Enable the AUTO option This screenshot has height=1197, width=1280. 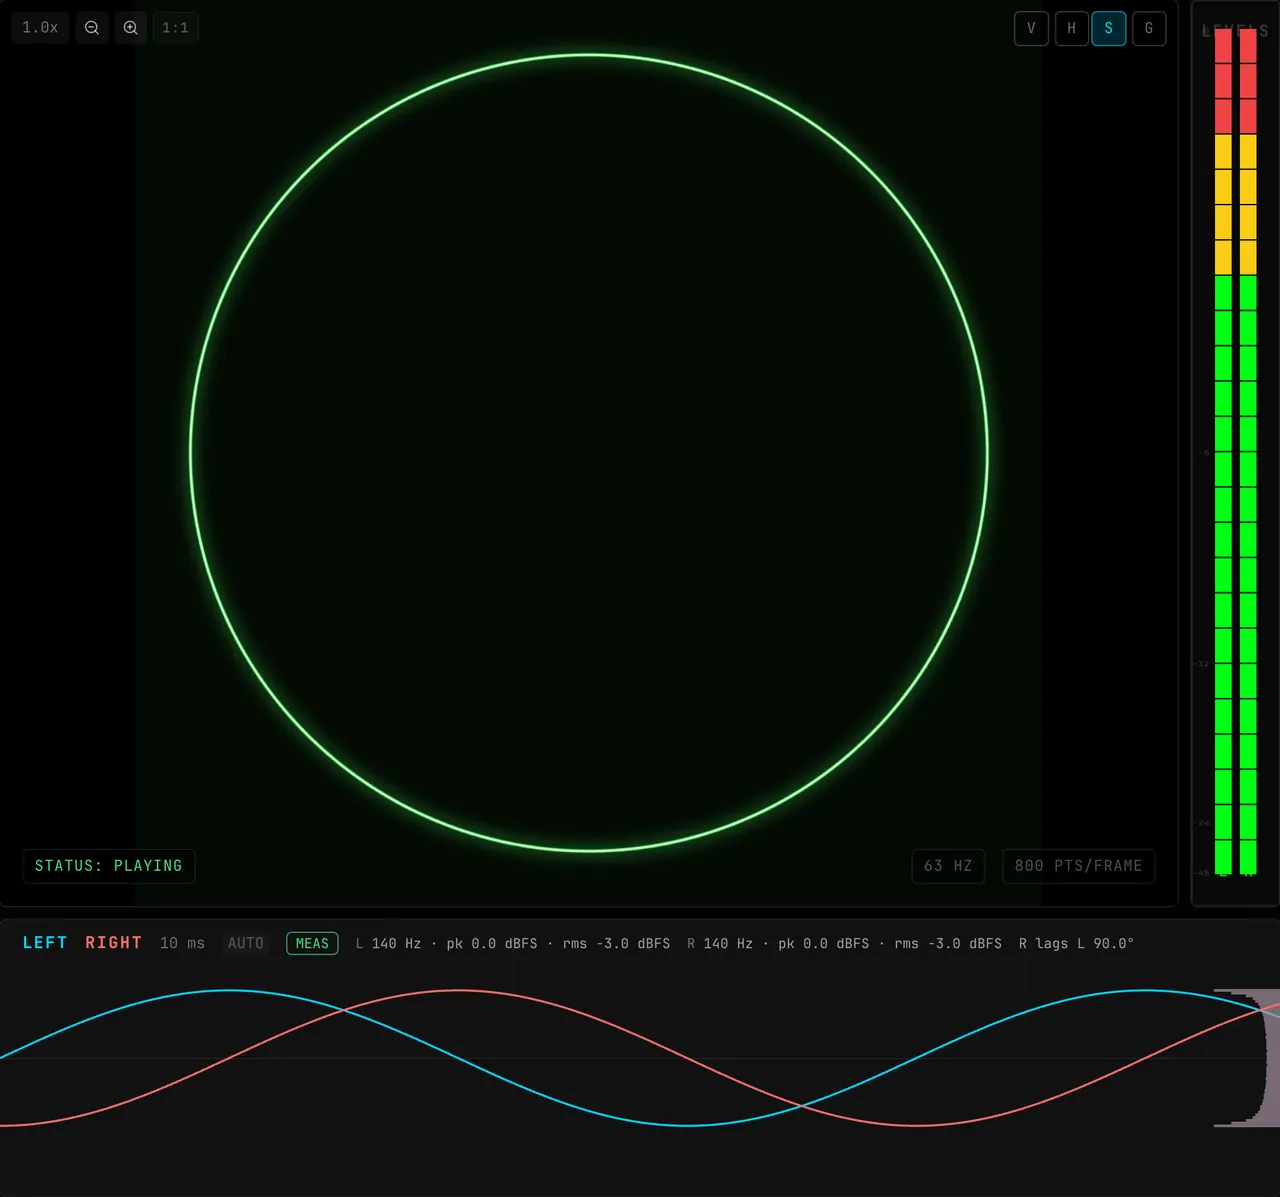(x=246, y=943)
